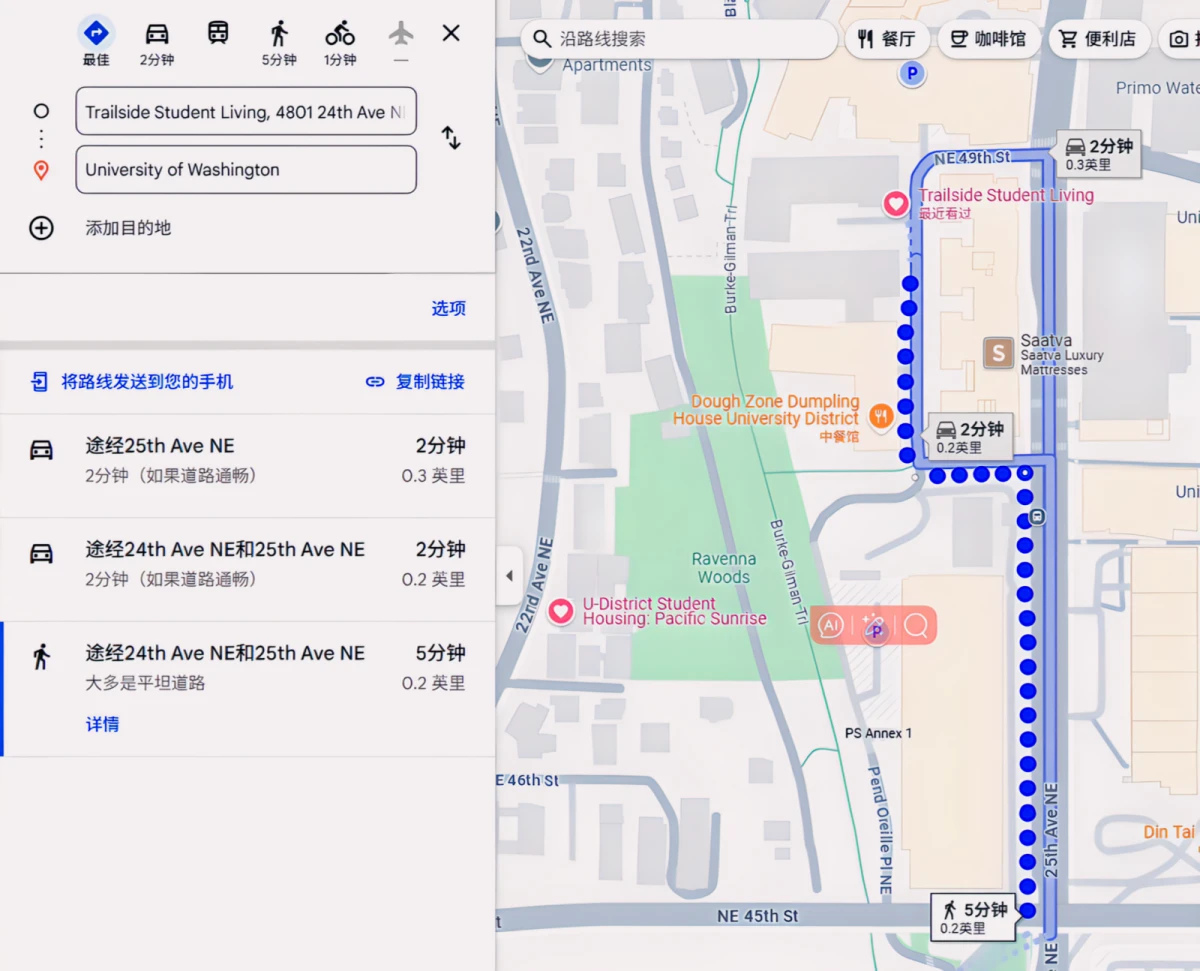Filter by 餐厅 restaurants chip
This screenshot has width=1200, height=971.
(x=887, y=39)
